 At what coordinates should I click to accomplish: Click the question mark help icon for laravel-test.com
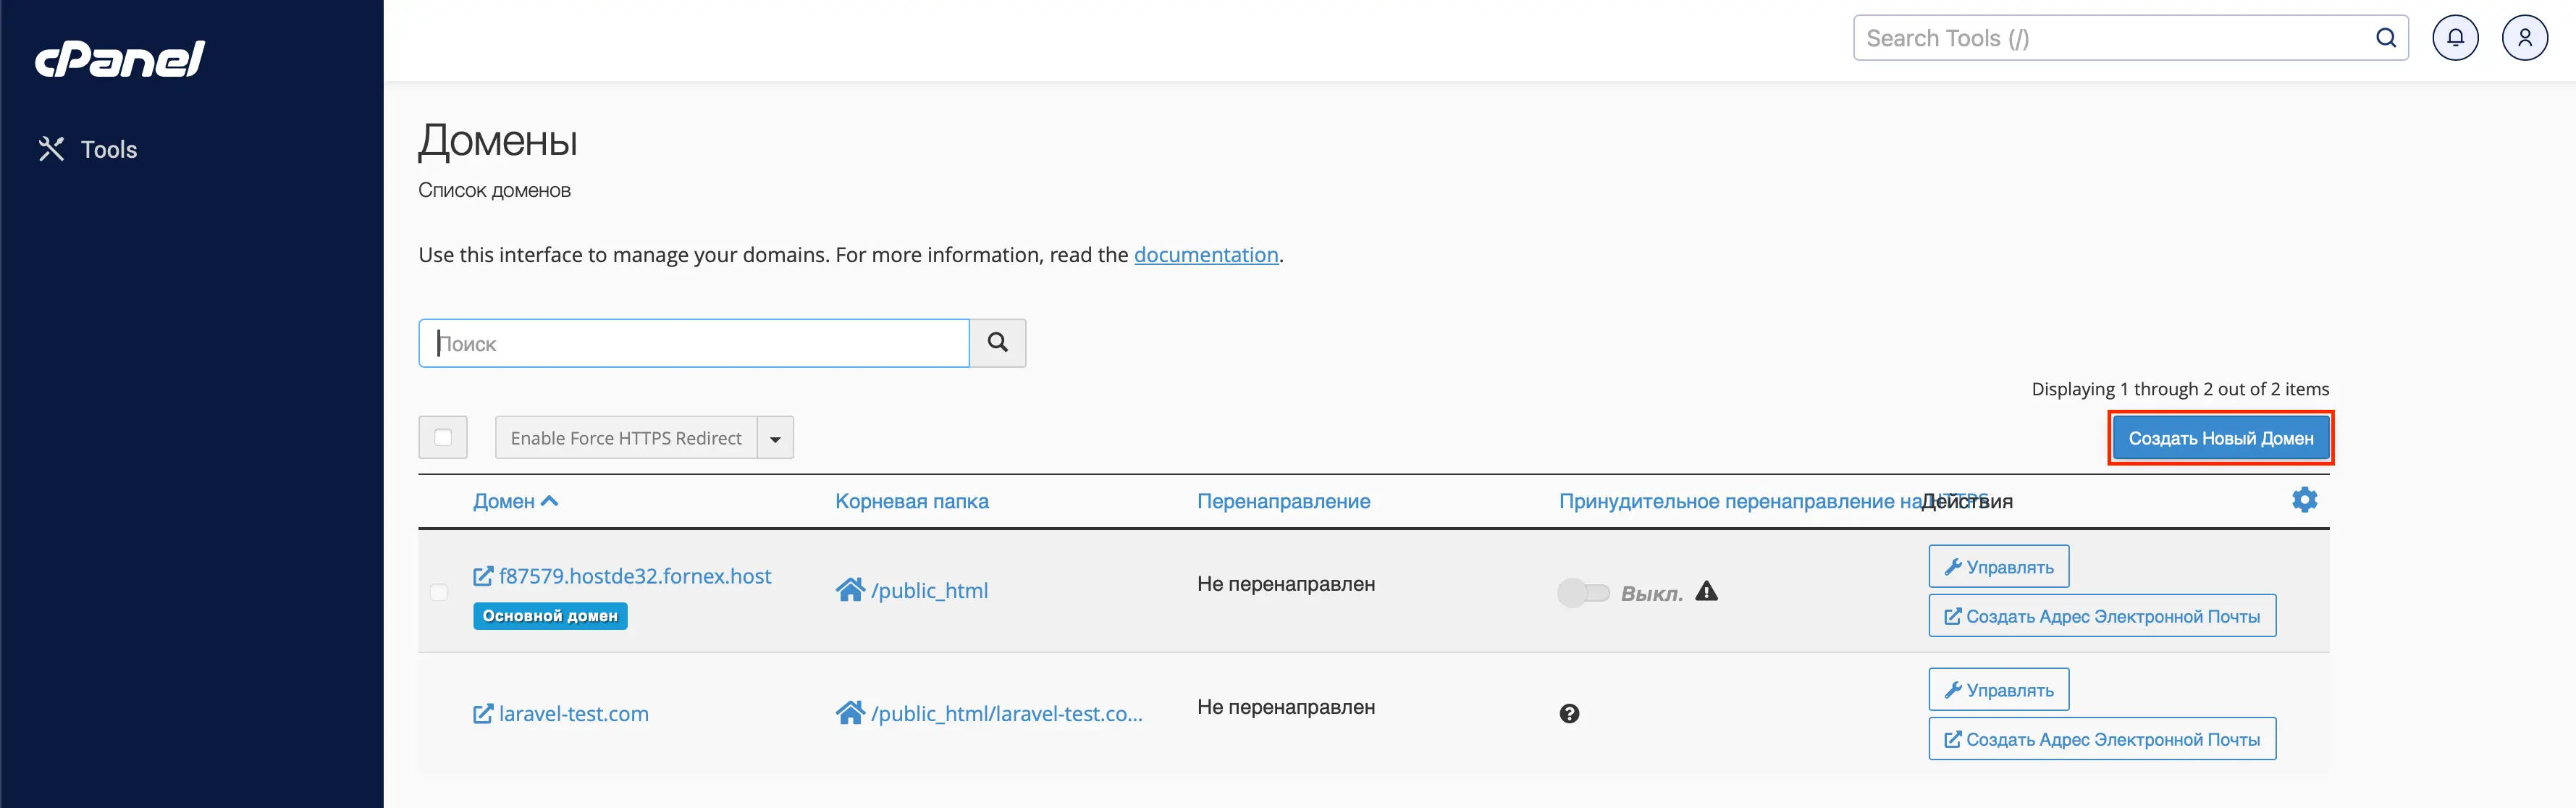point(1569,713)
